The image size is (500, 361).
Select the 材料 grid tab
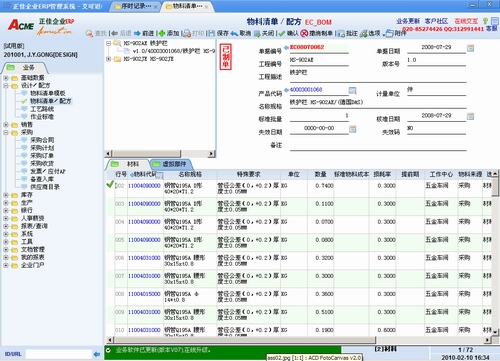[x=129, y=164]
